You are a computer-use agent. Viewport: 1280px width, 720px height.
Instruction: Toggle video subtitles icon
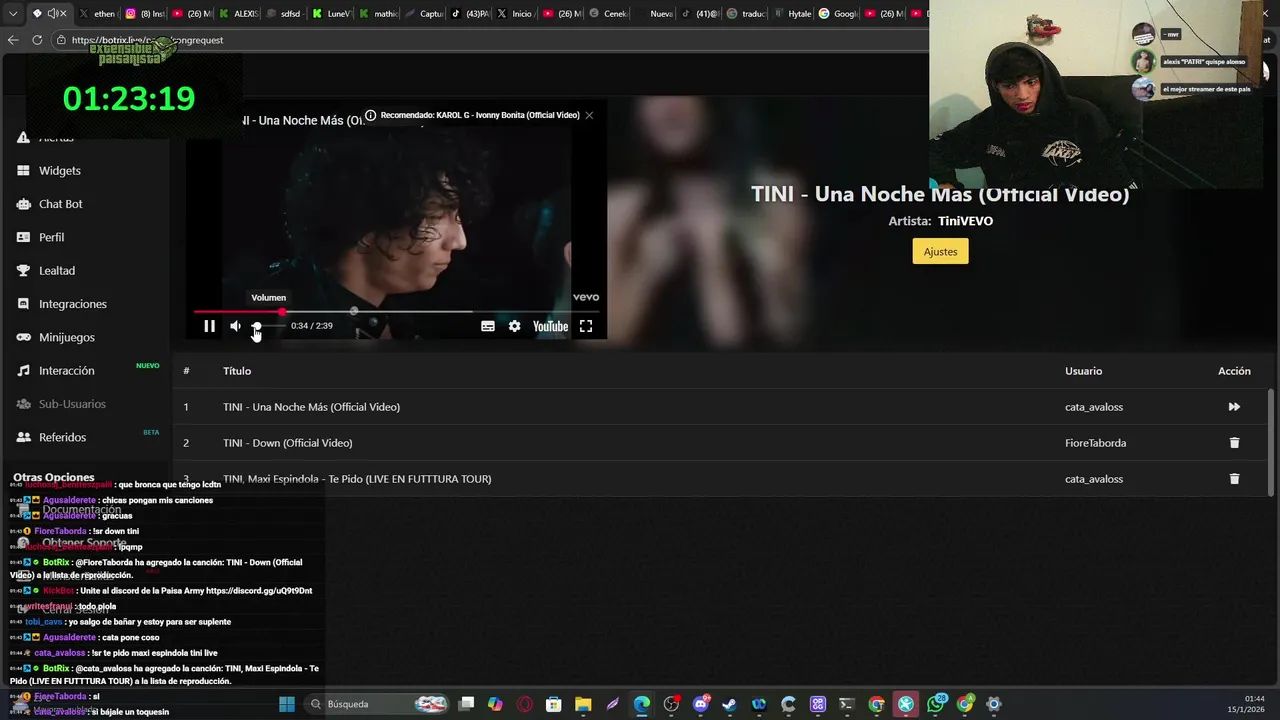(488, 326)
